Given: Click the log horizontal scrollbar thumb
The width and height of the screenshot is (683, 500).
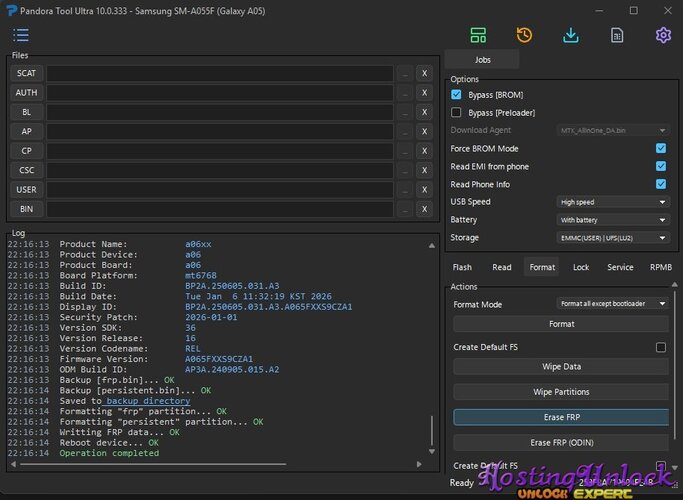Looking at the screenshot, I should (153, 464).
